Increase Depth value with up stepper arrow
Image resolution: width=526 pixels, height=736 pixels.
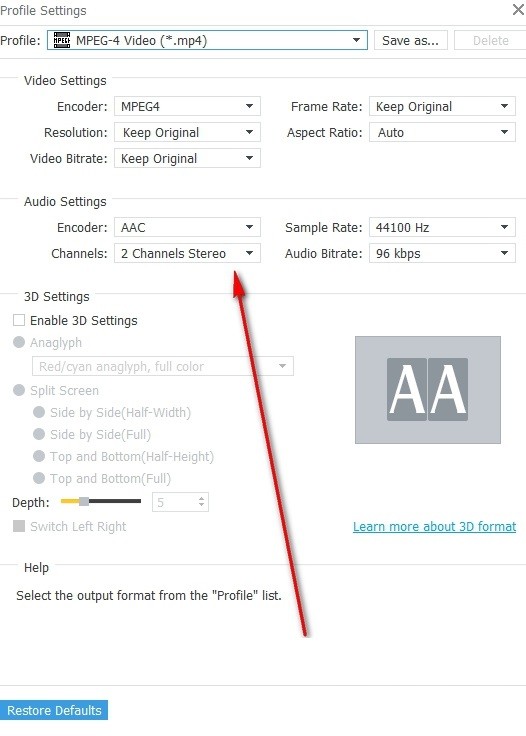201,499
